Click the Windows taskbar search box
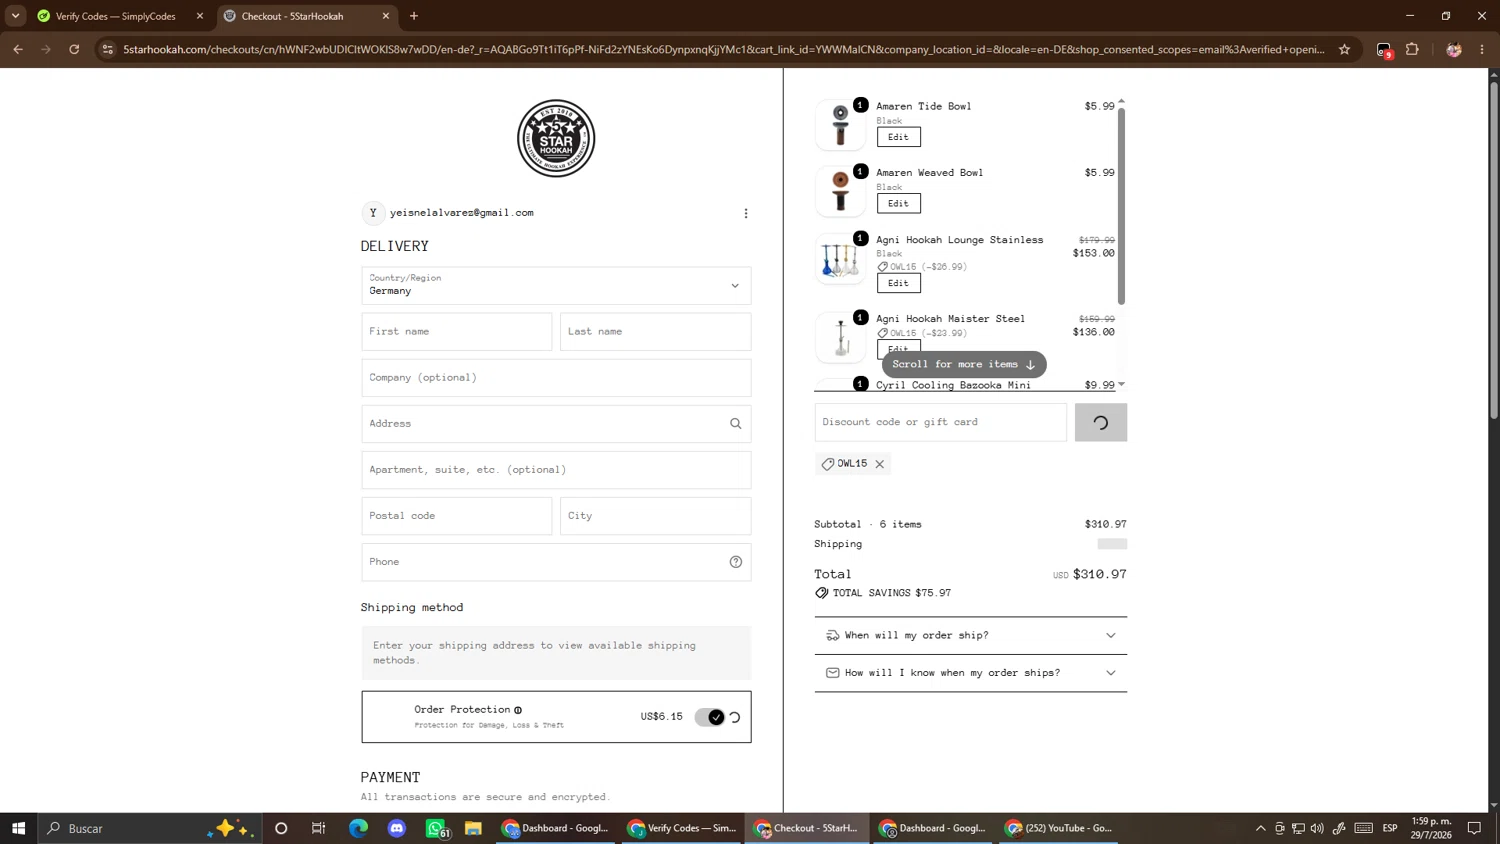The image size is (1500, 844). coord(150,828)
